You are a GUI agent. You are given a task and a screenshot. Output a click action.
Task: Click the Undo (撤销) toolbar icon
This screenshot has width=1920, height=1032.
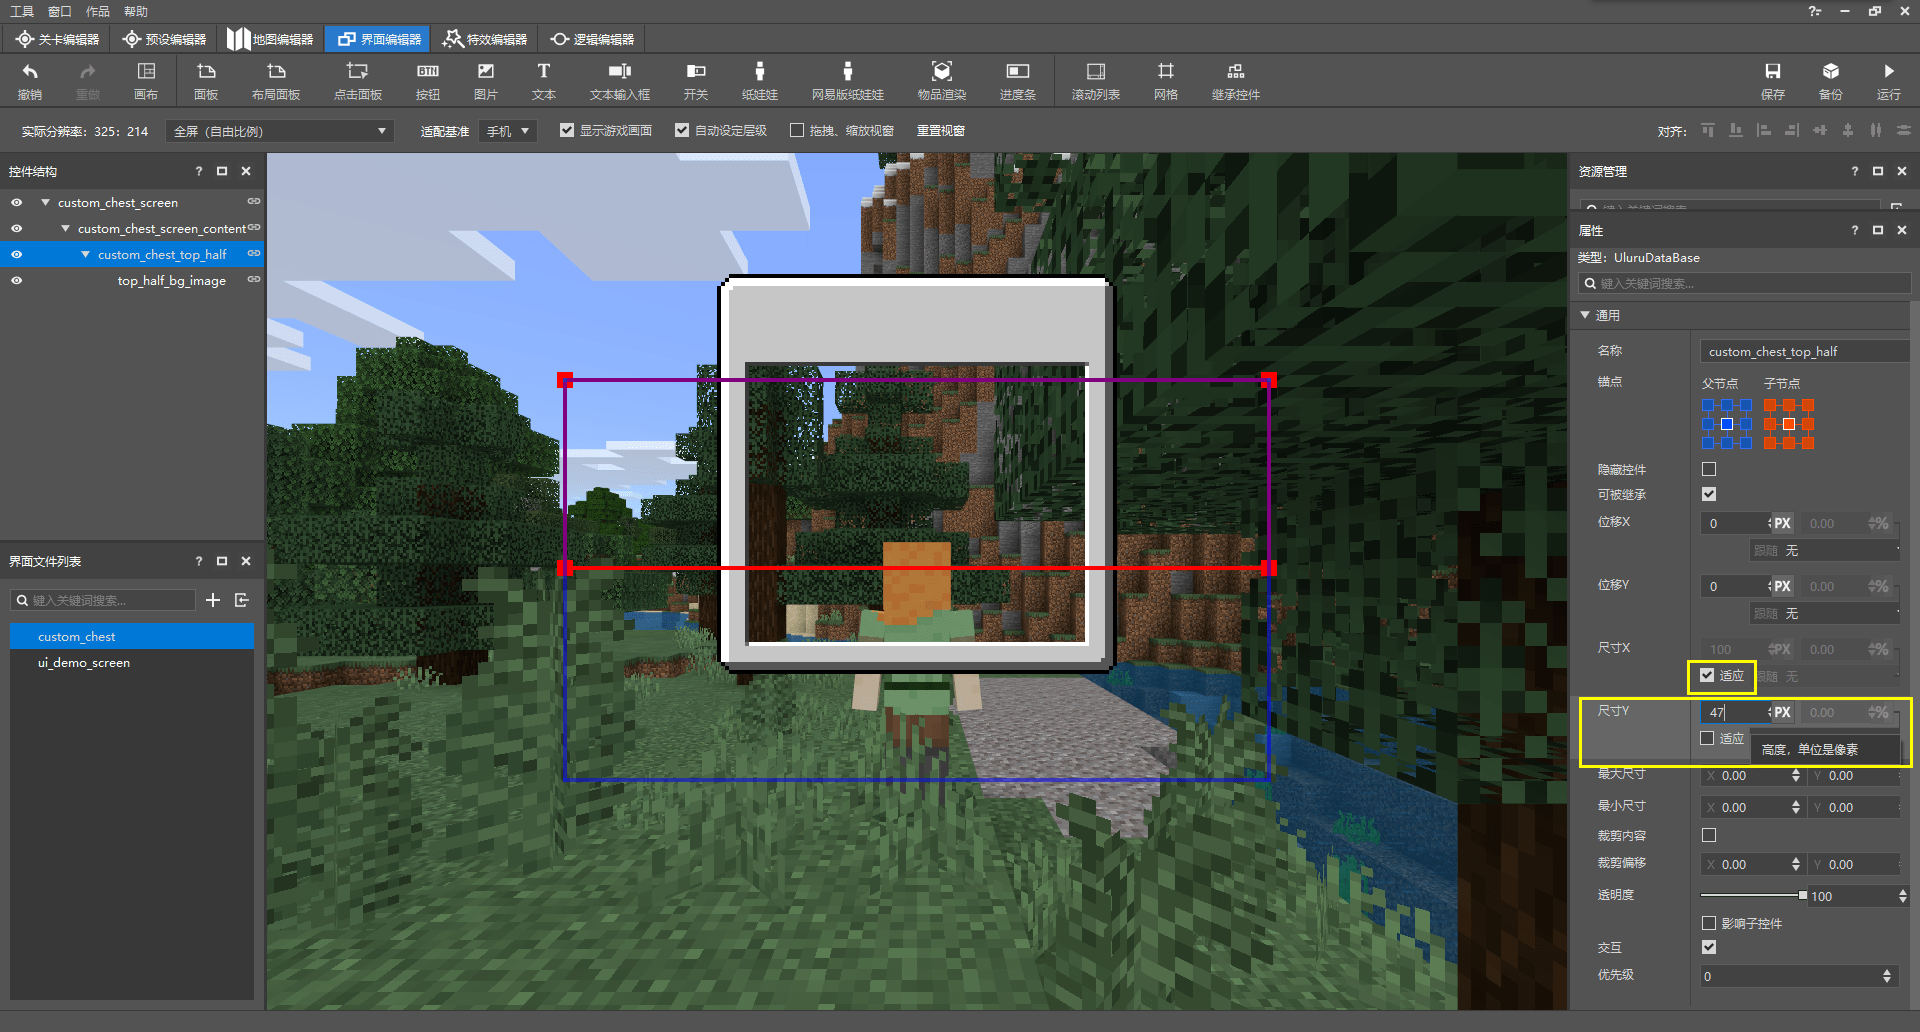(30, 81)
